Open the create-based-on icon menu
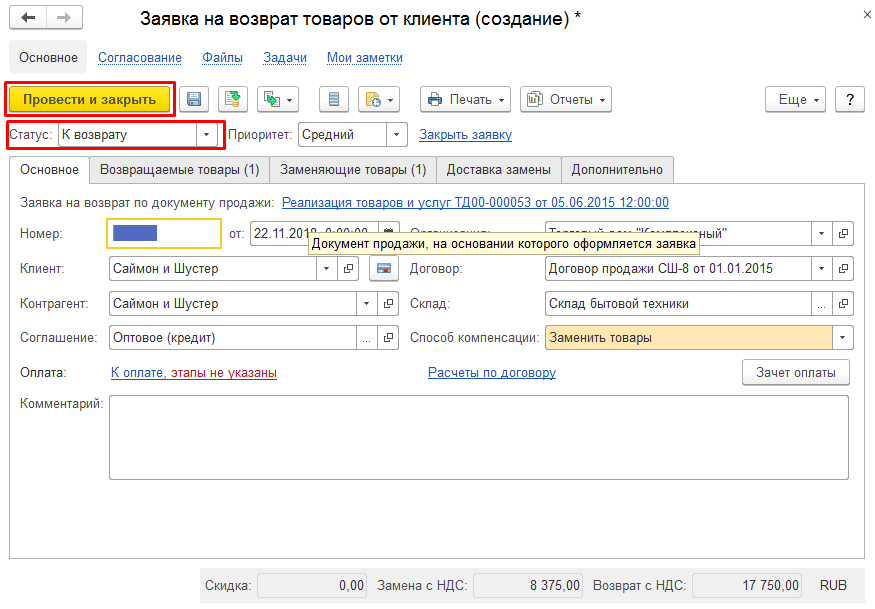 pyautogui.click(x=278, y=99)
